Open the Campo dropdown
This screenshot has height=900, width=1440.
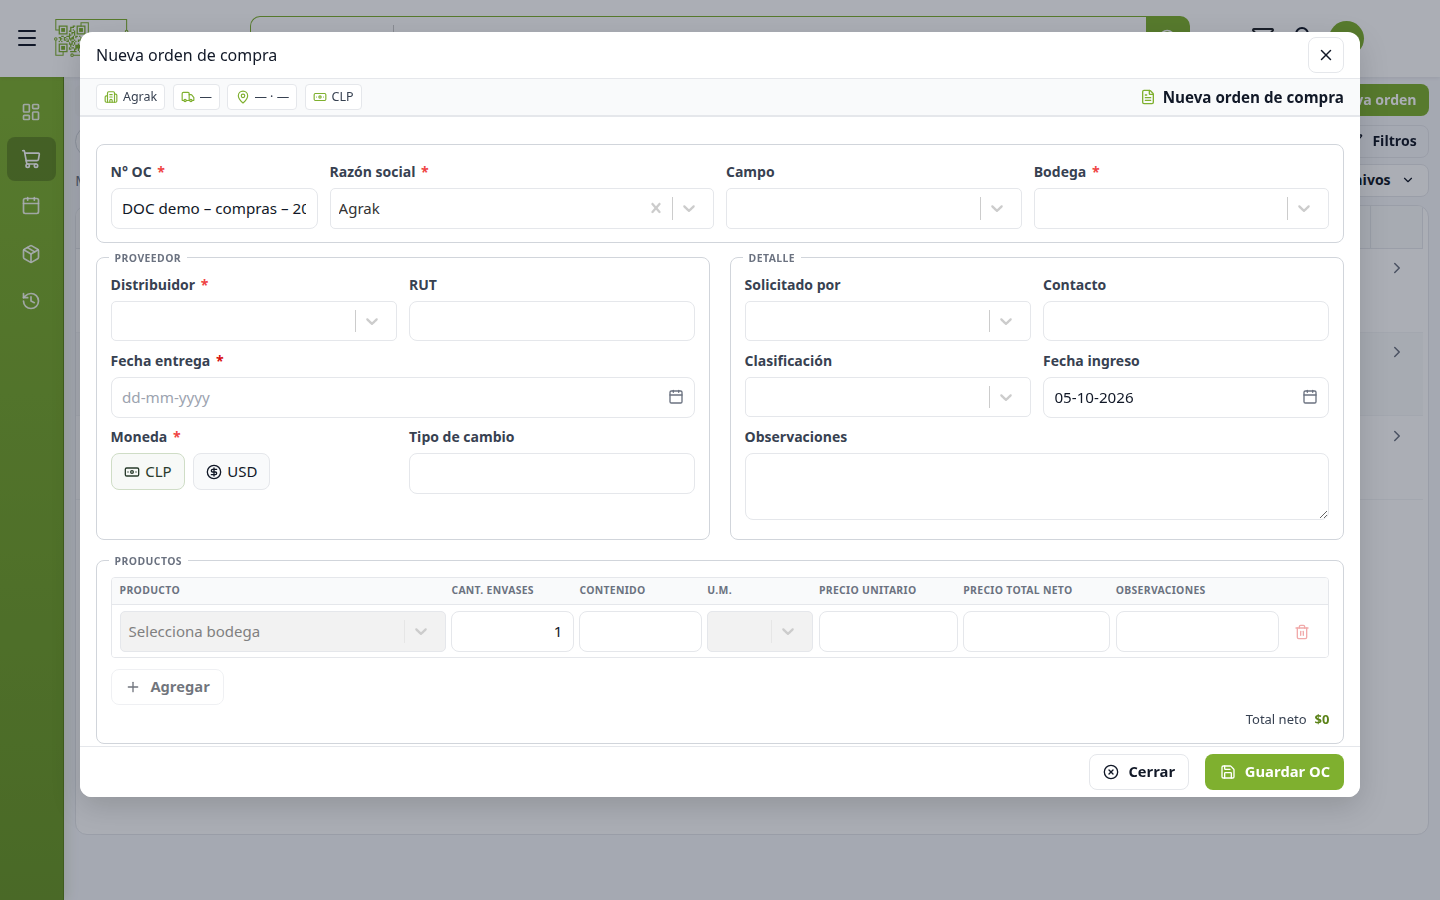click(997, 209)
